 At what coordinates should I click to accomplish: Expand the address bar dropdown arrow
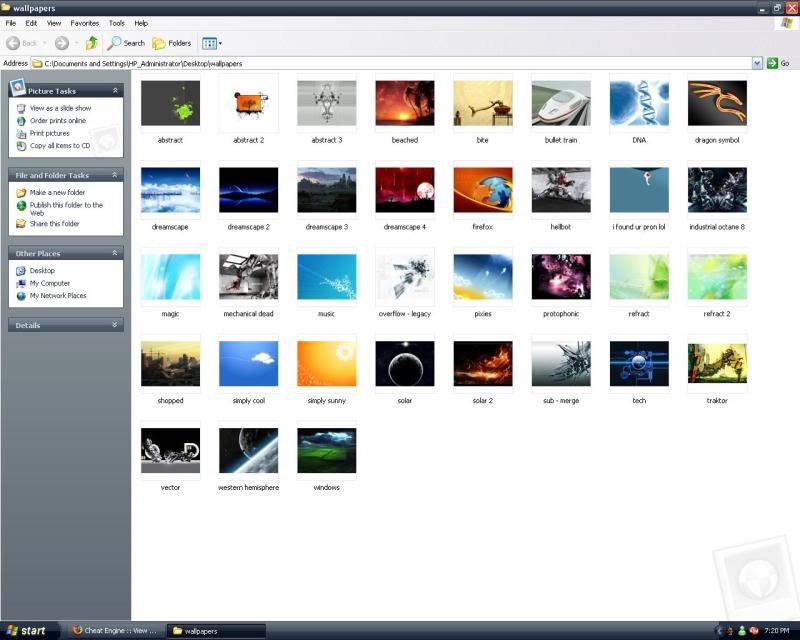[x=757, y=63]
